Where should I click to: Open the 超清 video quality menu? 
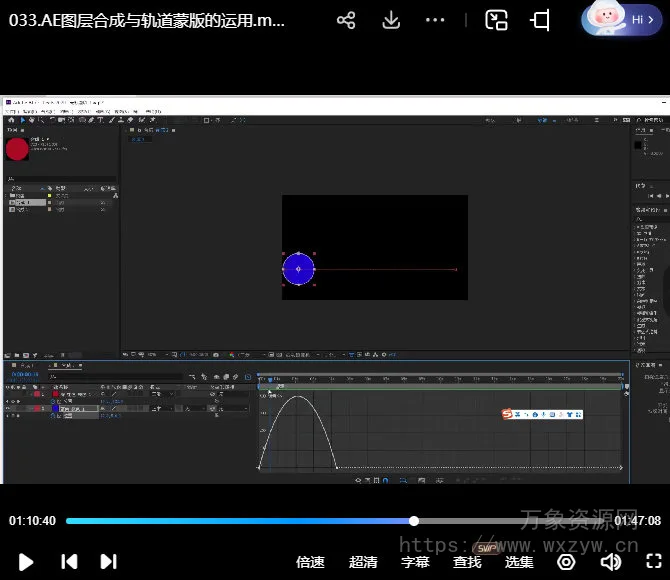point(363,562)
